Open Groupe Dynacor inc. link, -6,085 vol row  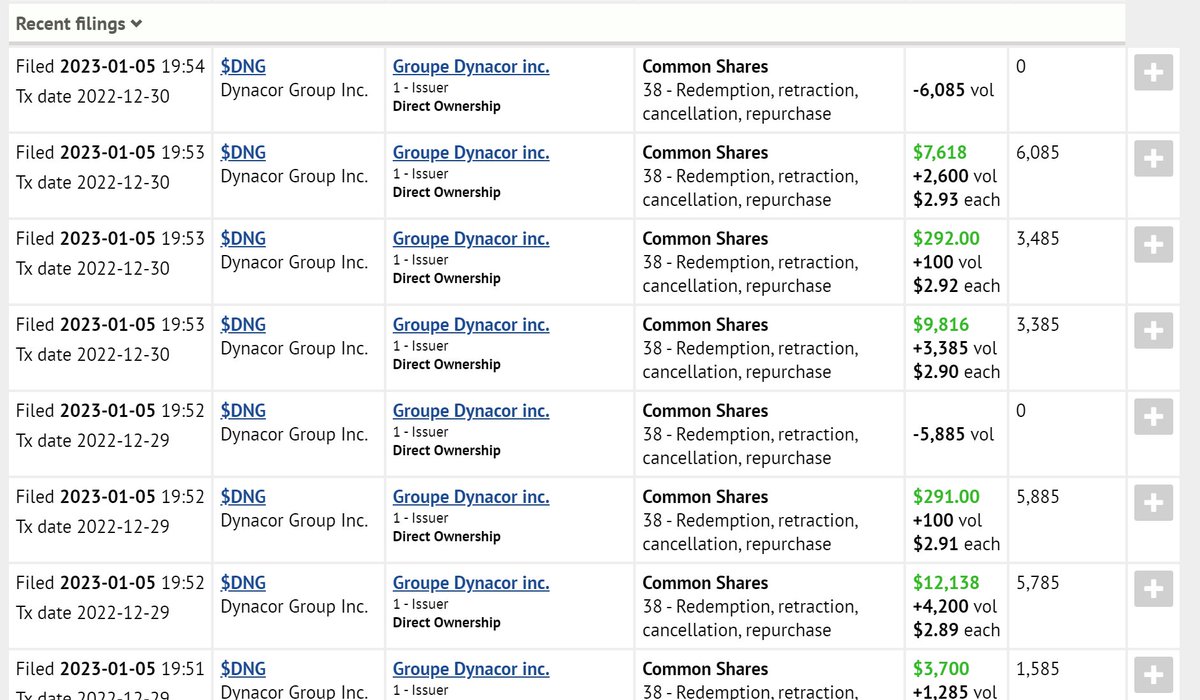pos(471,67)
